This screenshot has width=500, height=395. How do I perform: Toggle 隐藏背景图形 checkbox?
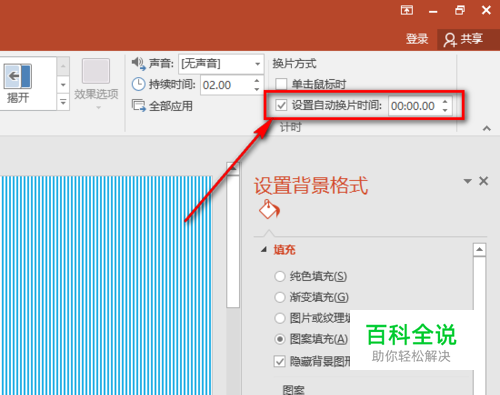280,361
